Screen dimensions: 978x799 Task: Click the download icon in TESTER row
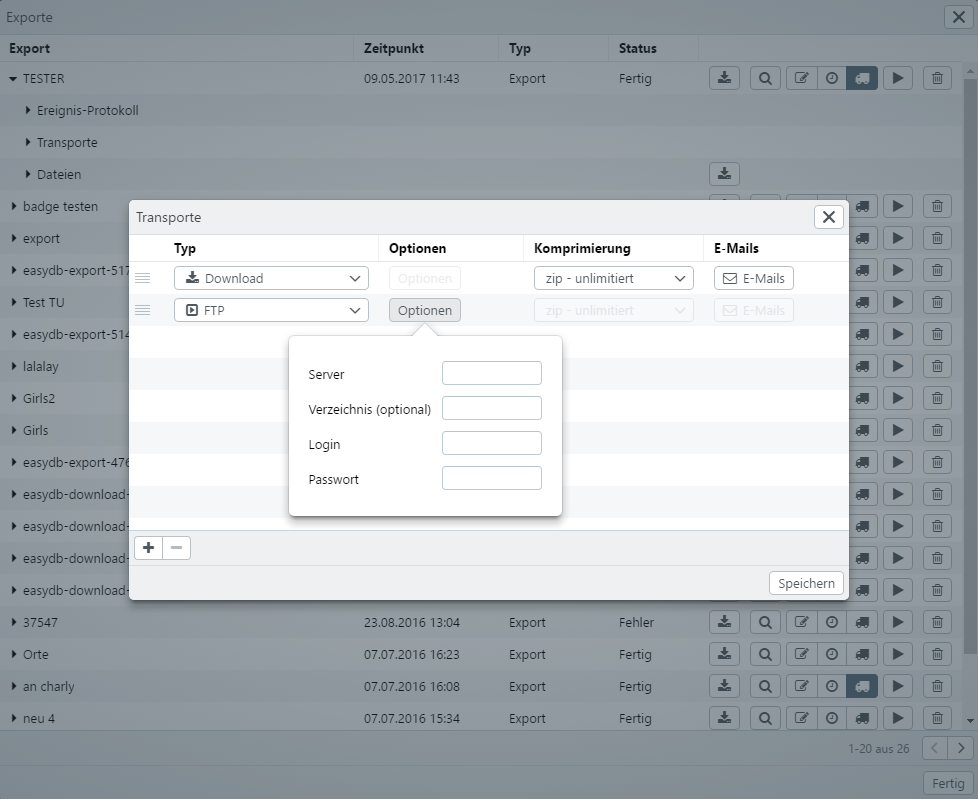pos(724,79)
